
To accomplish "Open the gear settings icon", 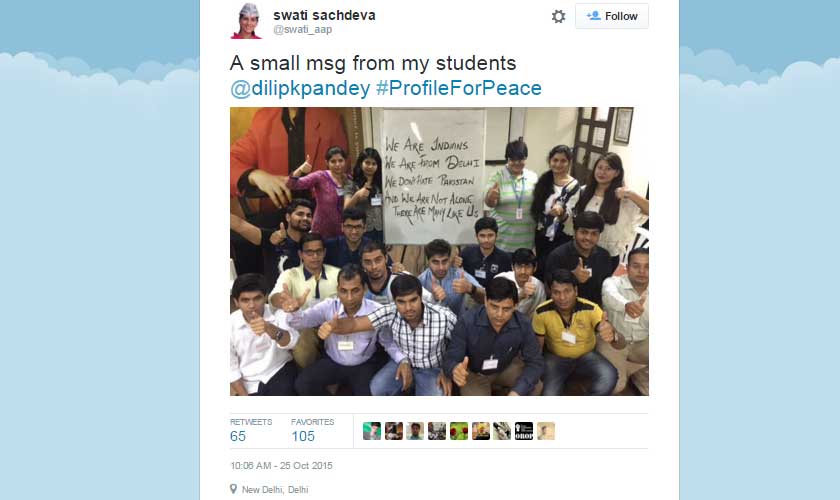I will click(x=558, y=16).
